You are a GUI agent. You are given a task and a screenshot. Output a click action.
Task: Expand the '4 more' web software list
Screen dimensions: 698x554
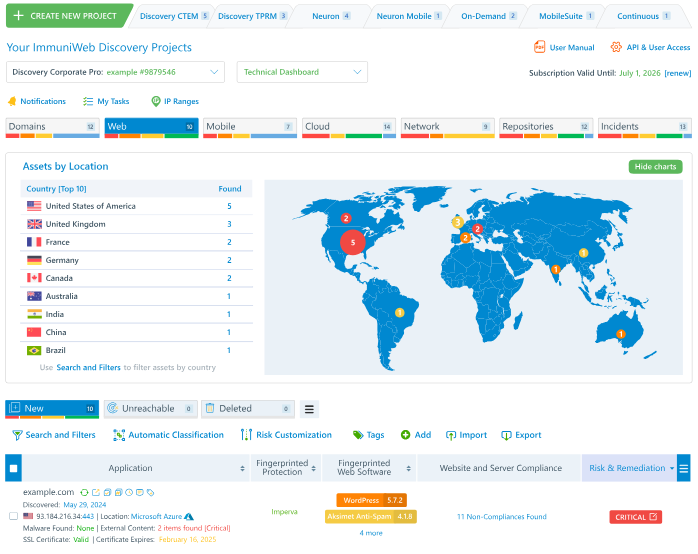point(371,533)
